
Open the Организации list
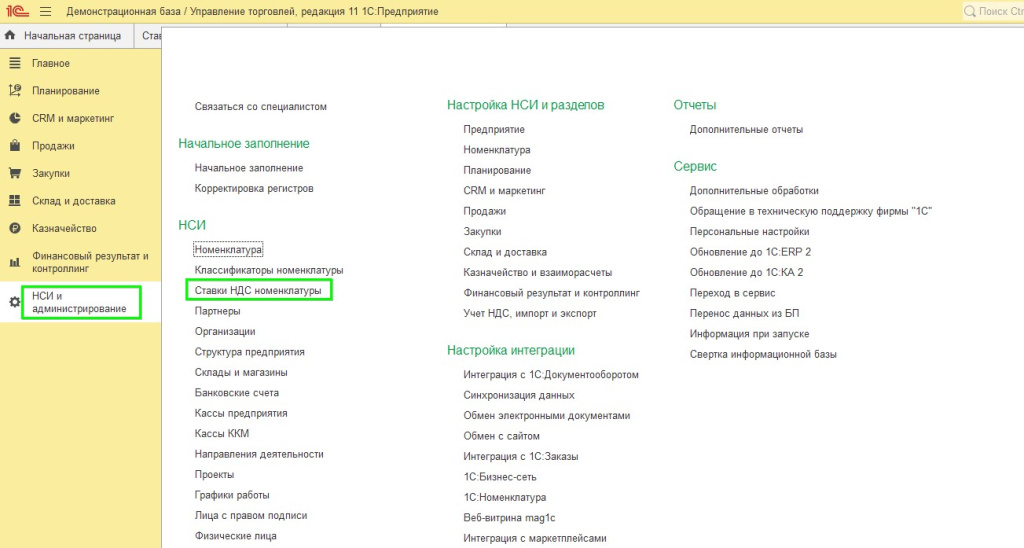click(225, 331)
